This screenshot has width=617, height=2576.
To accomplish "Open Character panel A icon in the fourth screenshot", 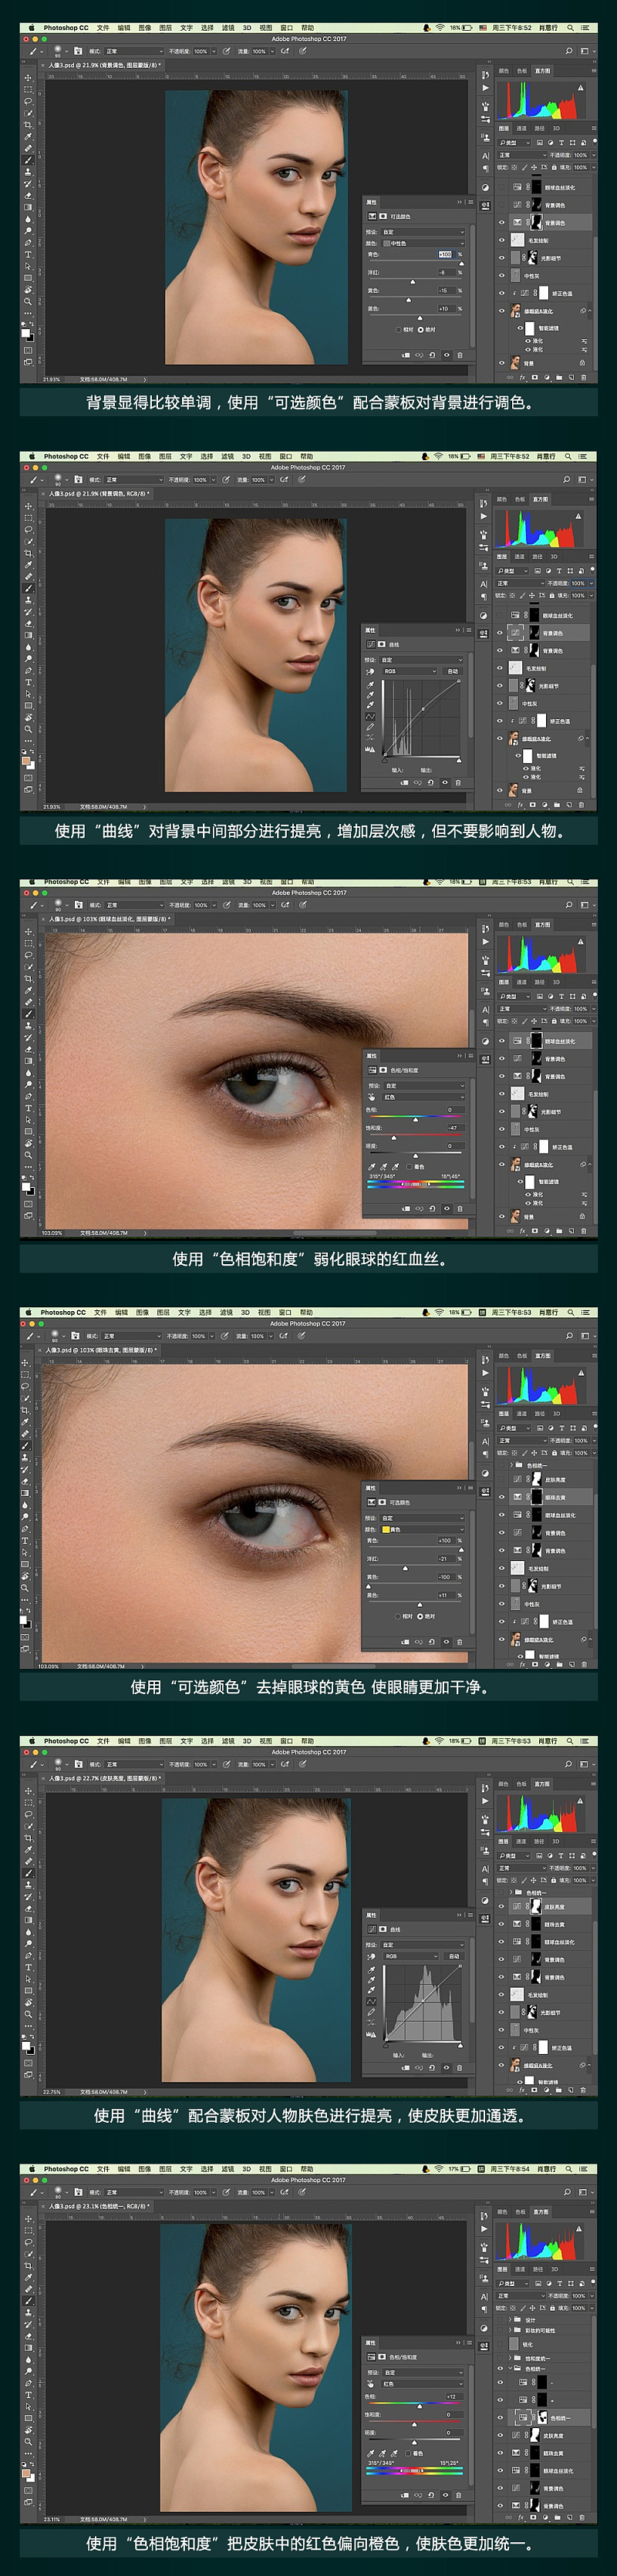I will click(x=485, y=1442).
